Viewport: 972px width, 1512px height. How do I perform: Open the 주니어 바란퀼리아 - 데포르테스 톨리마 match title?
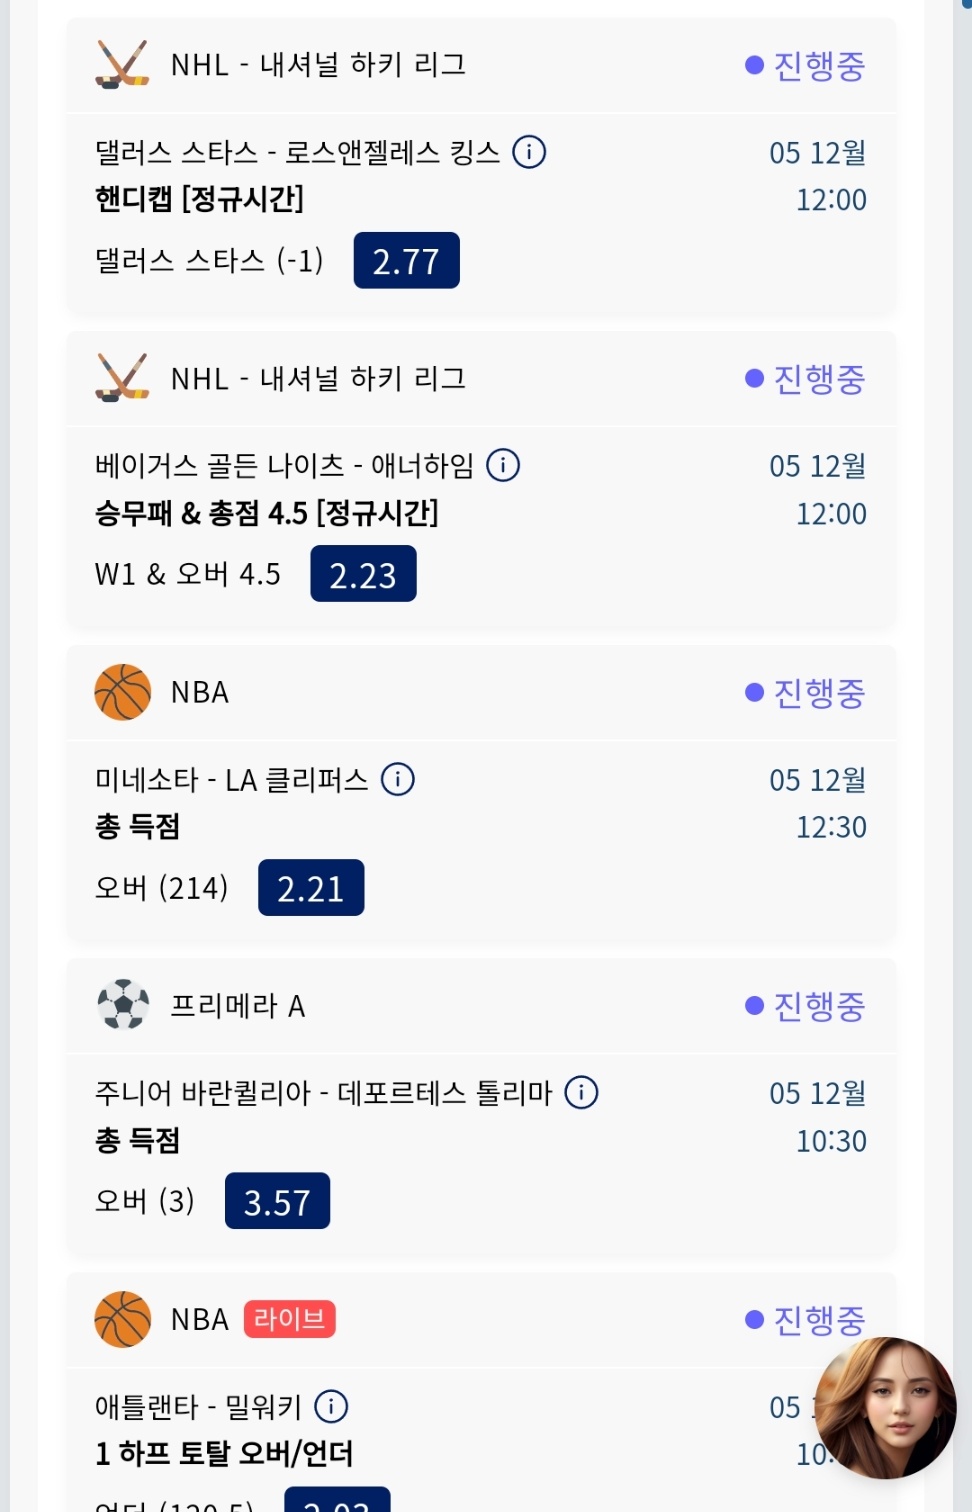[323, 1093]
